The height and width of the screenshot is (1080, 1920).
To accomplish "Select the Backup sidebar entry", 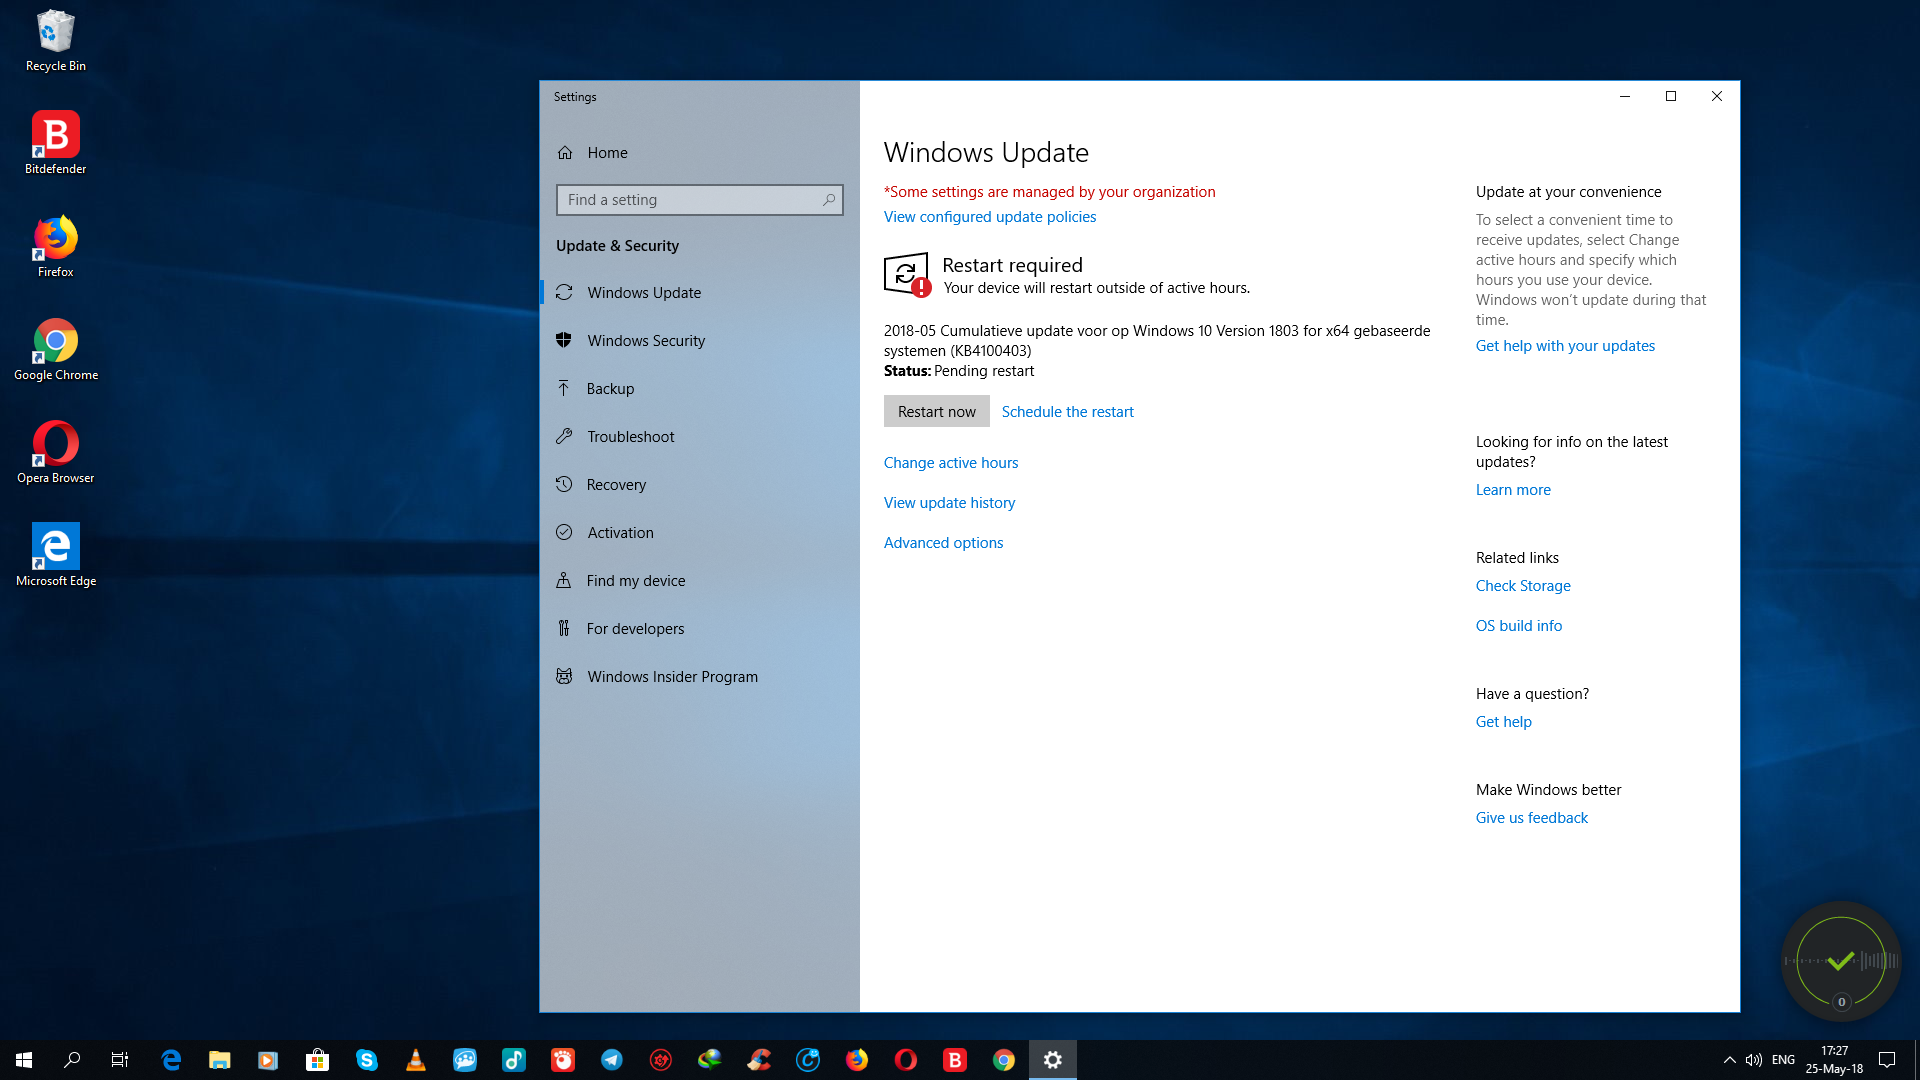I will click(x=610, y=389).
